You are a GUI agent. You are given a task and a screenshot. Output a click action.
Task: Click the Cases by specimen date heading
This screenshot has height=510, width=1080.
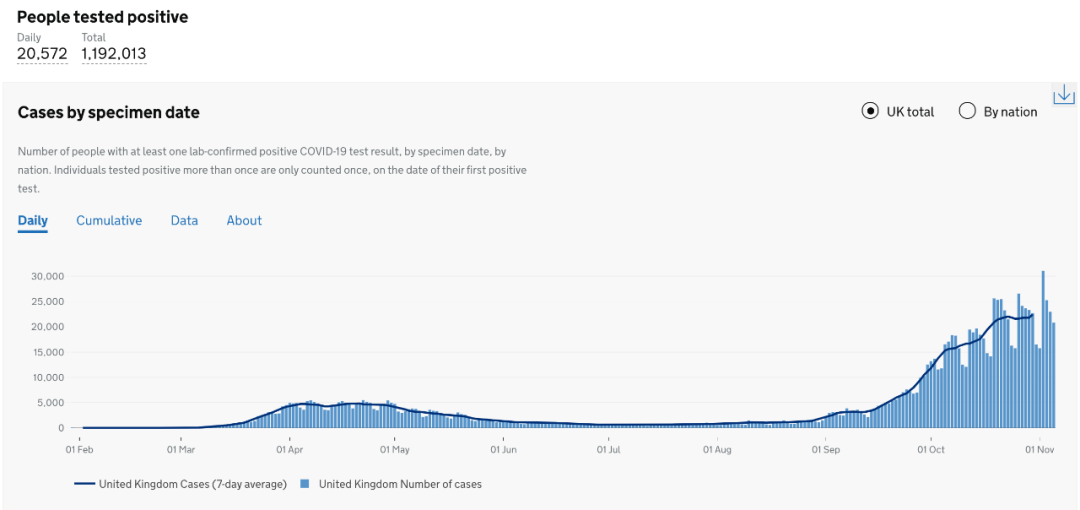click(x=109, y=112)
